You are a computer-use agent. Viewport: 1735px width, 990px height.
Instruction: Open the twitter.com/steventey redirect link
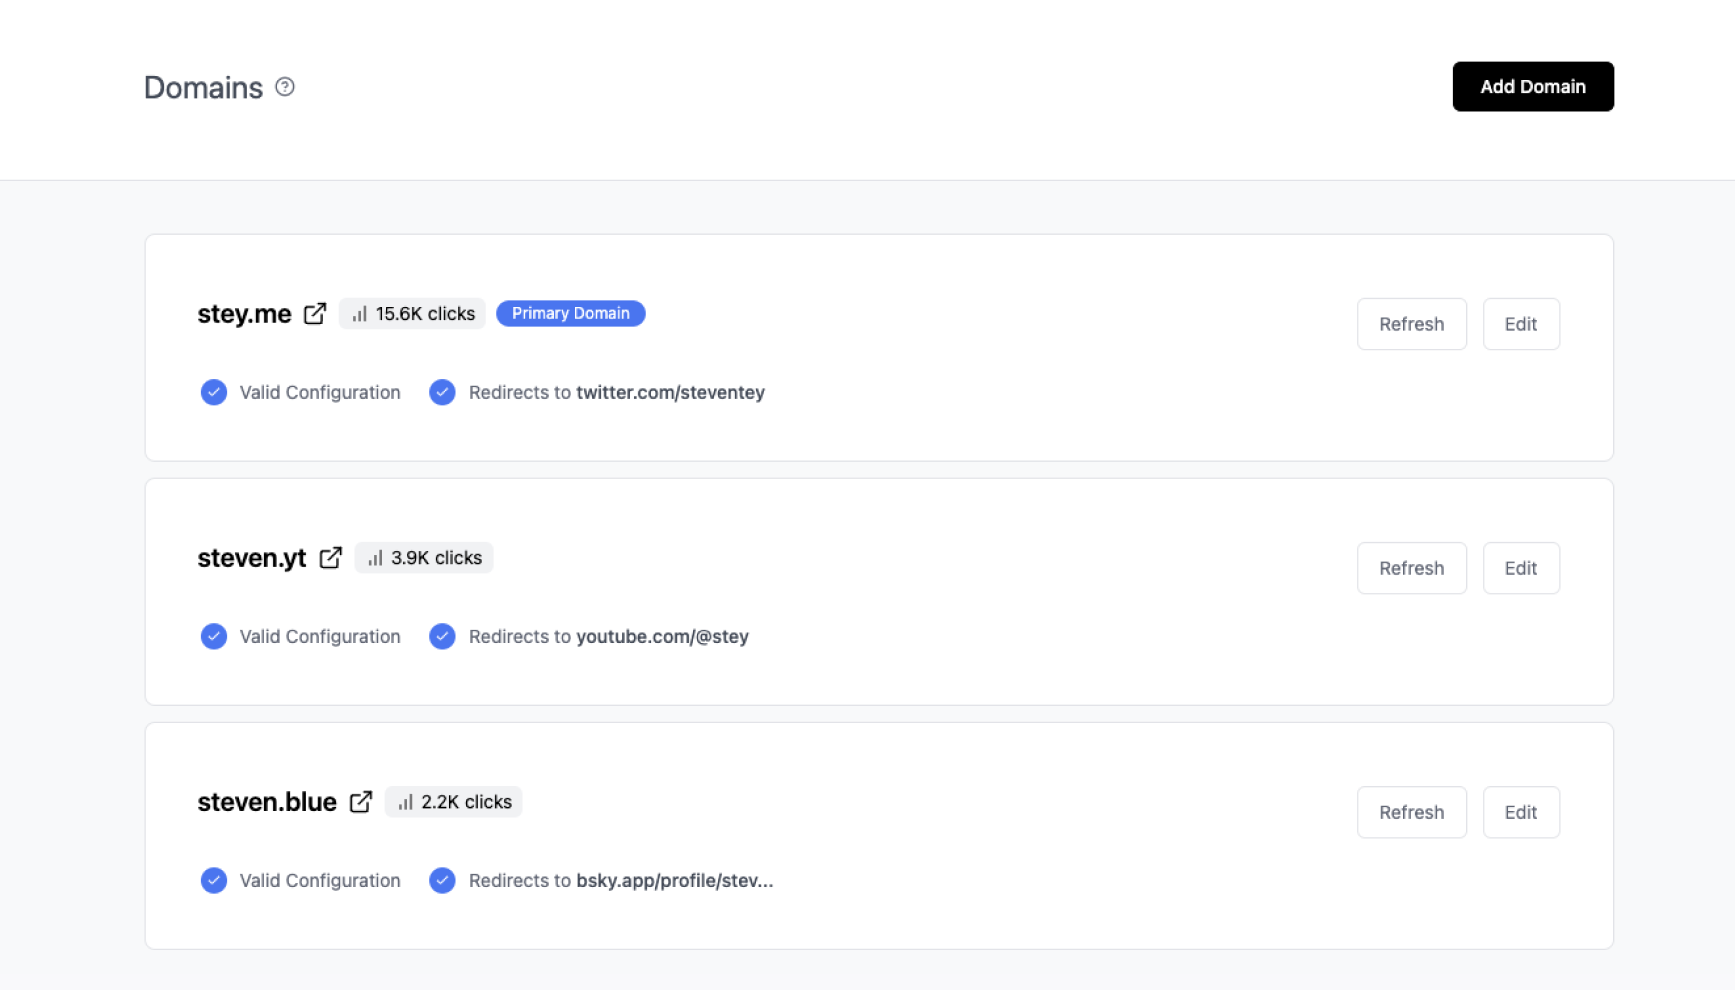[670, 392]
